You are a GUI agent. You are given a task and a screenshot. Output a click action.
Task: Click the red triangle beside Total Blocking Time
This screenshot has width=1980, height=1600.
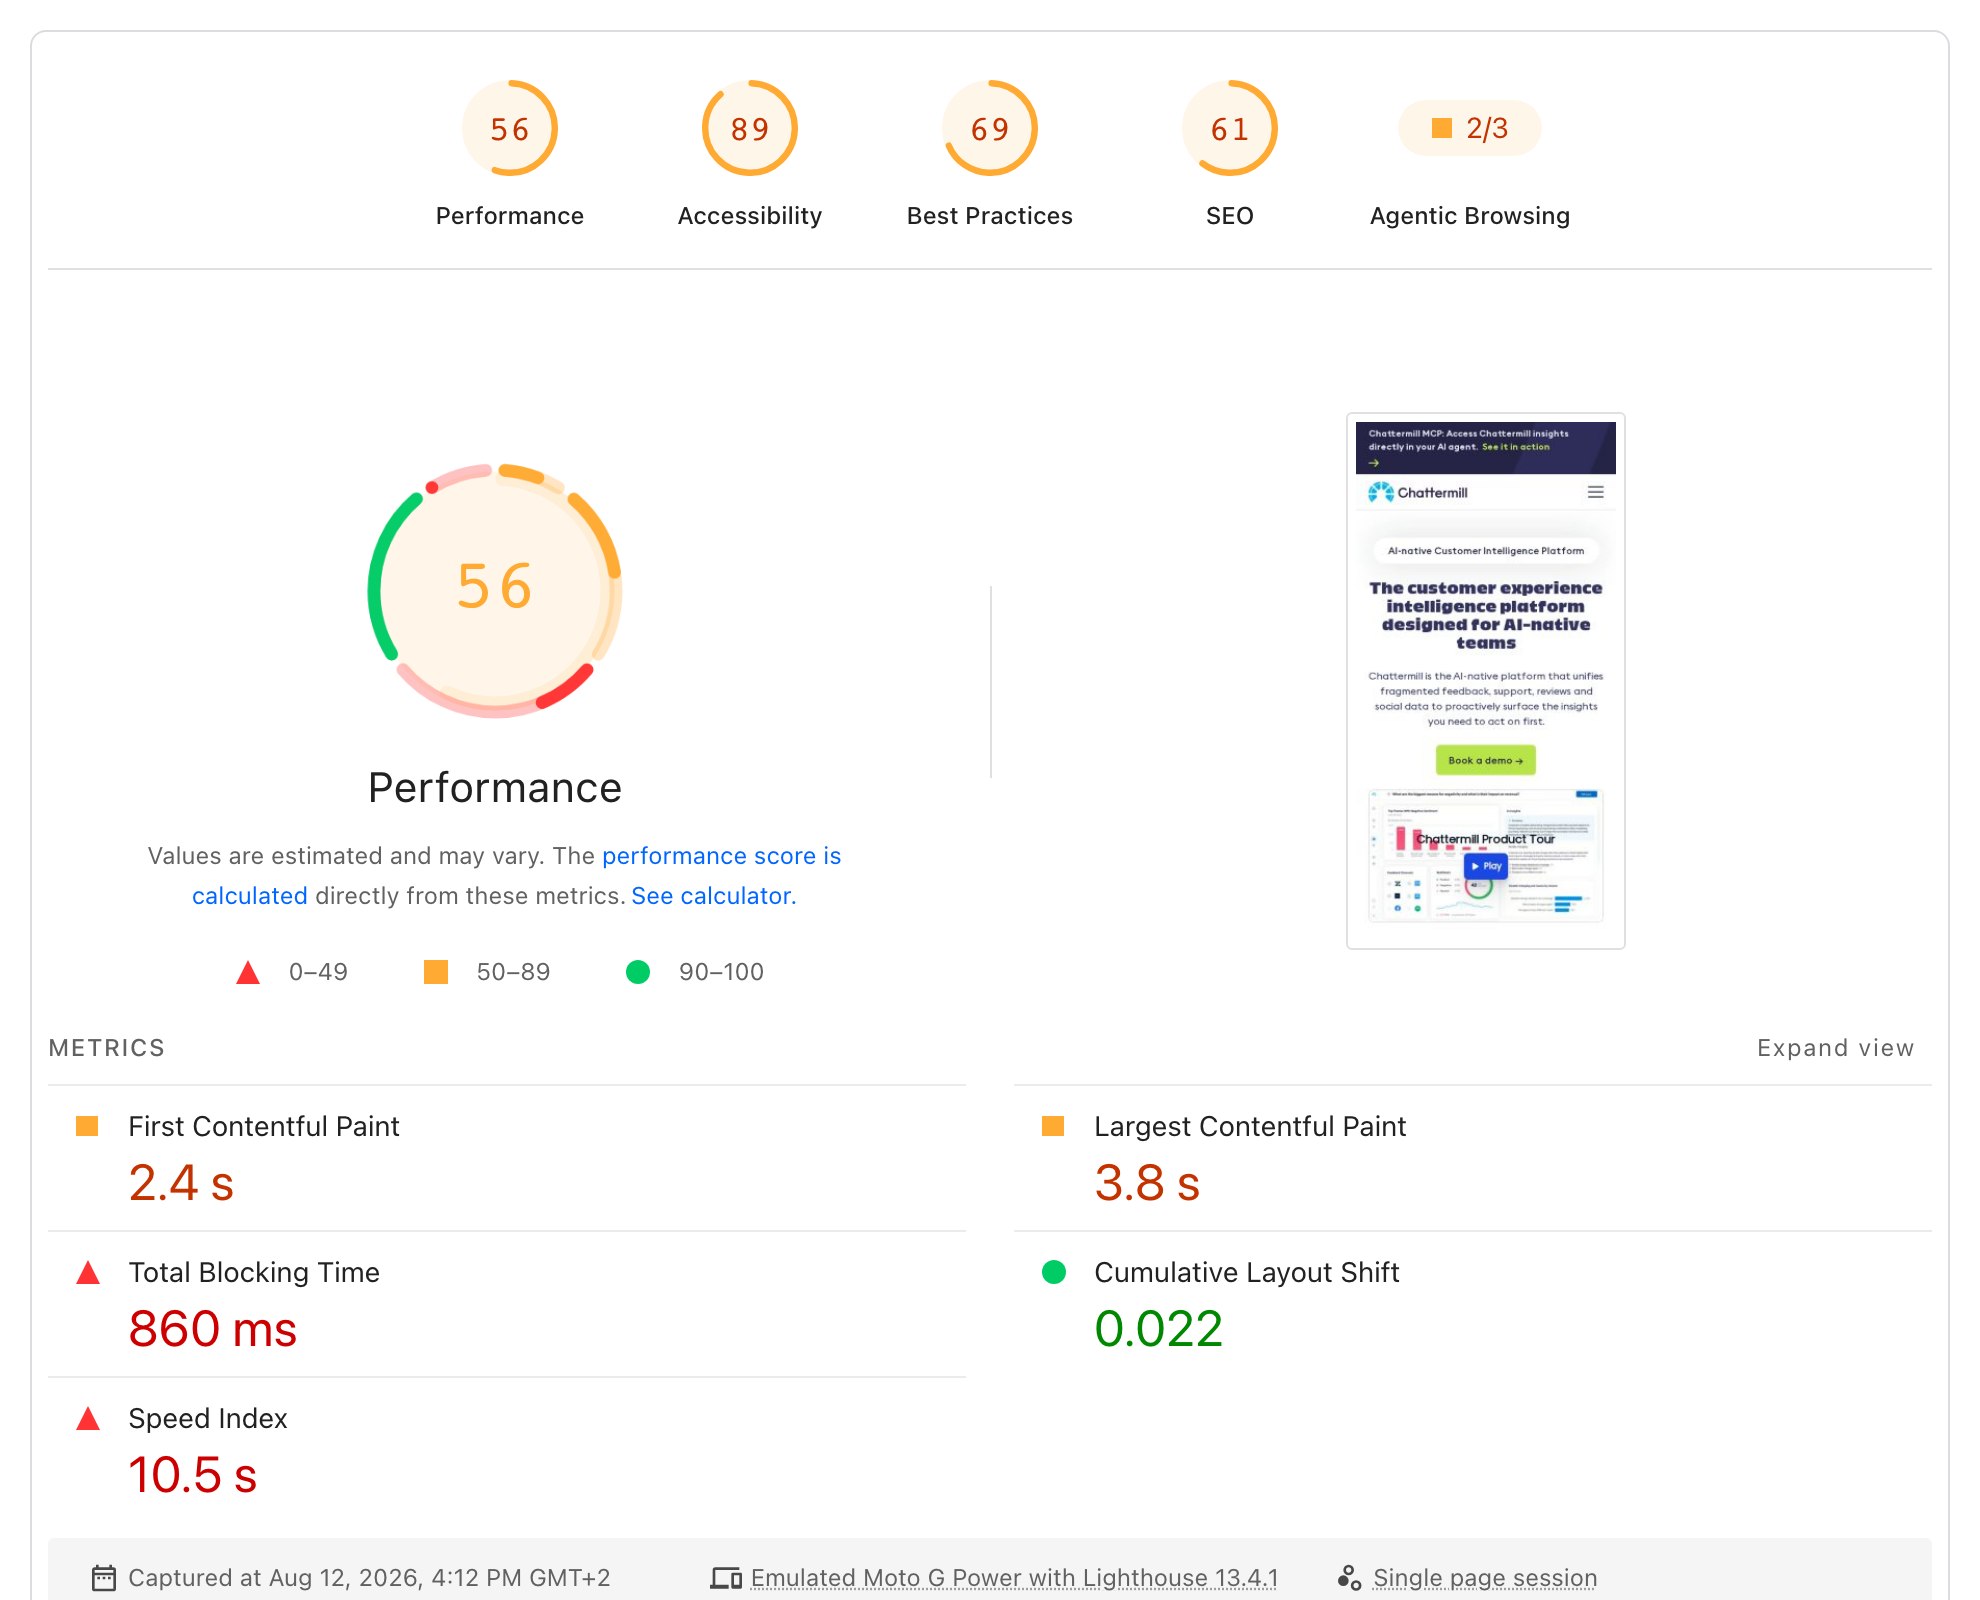click(88, 1272)
